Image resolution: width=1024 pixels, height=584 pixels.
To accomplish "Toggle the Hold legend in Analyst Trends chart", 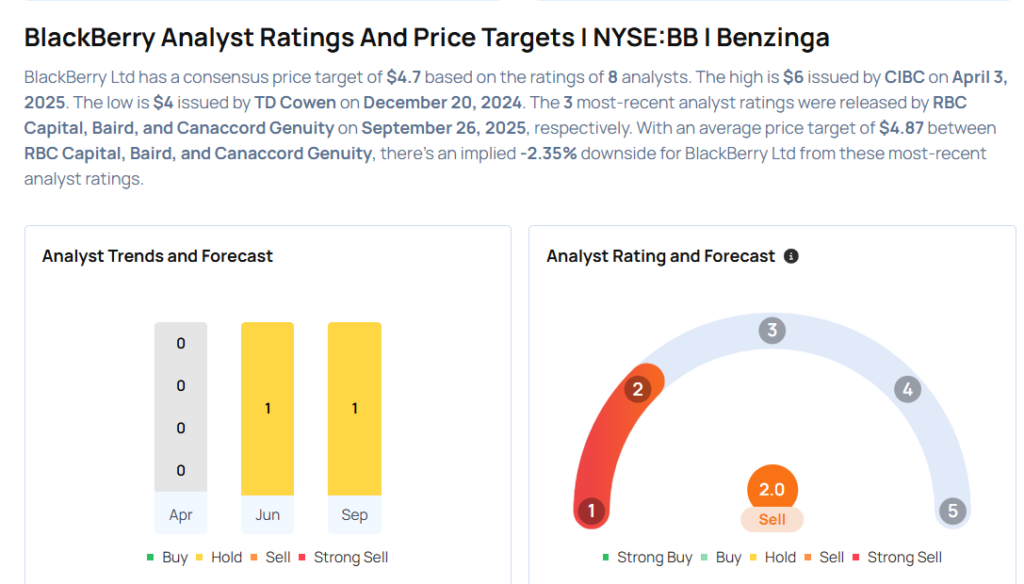I will tap(219, 557).
